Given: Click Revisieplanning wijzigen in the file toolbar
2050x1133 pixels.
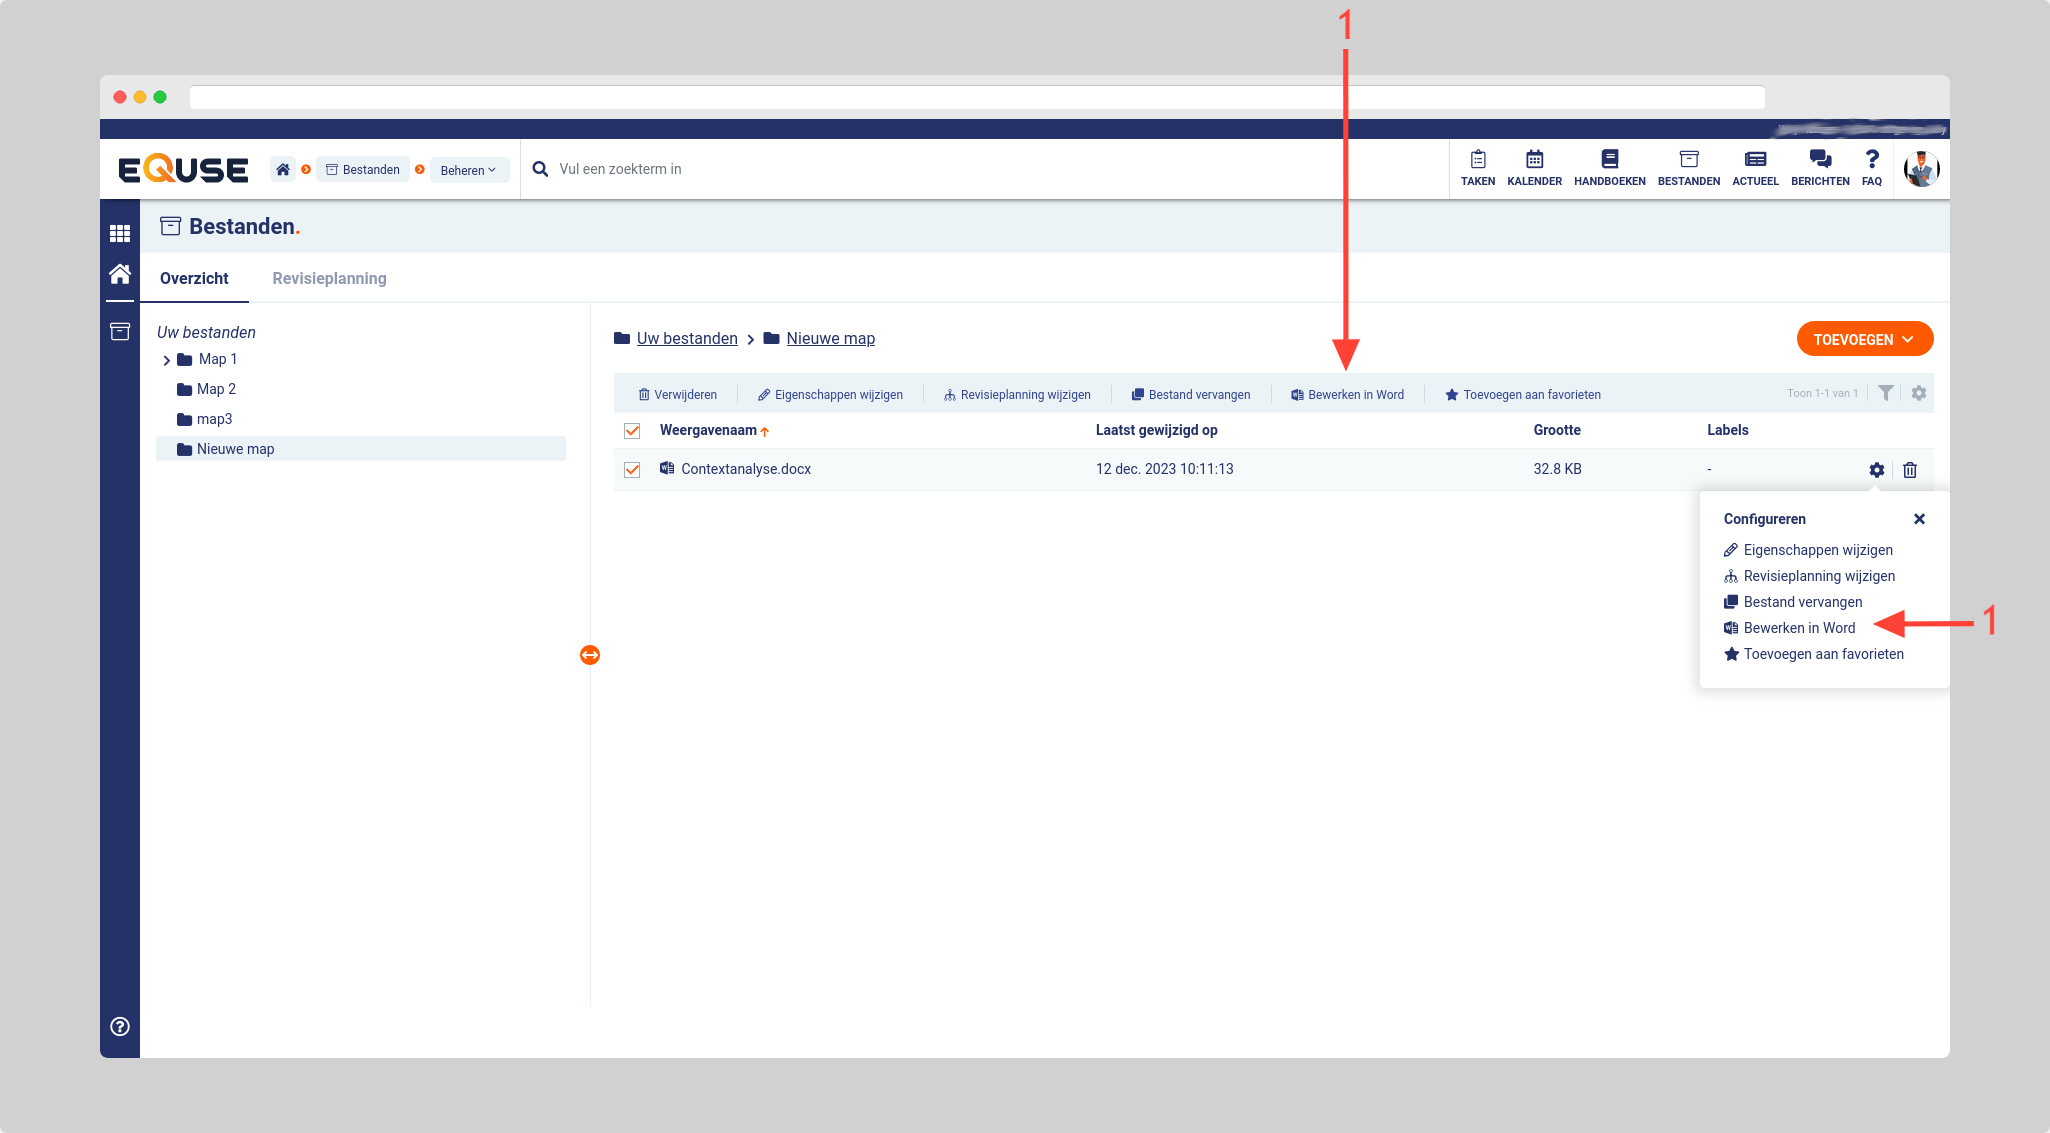Looking at the screenshot, I should pyautogui.click(x=1017, y=395).
